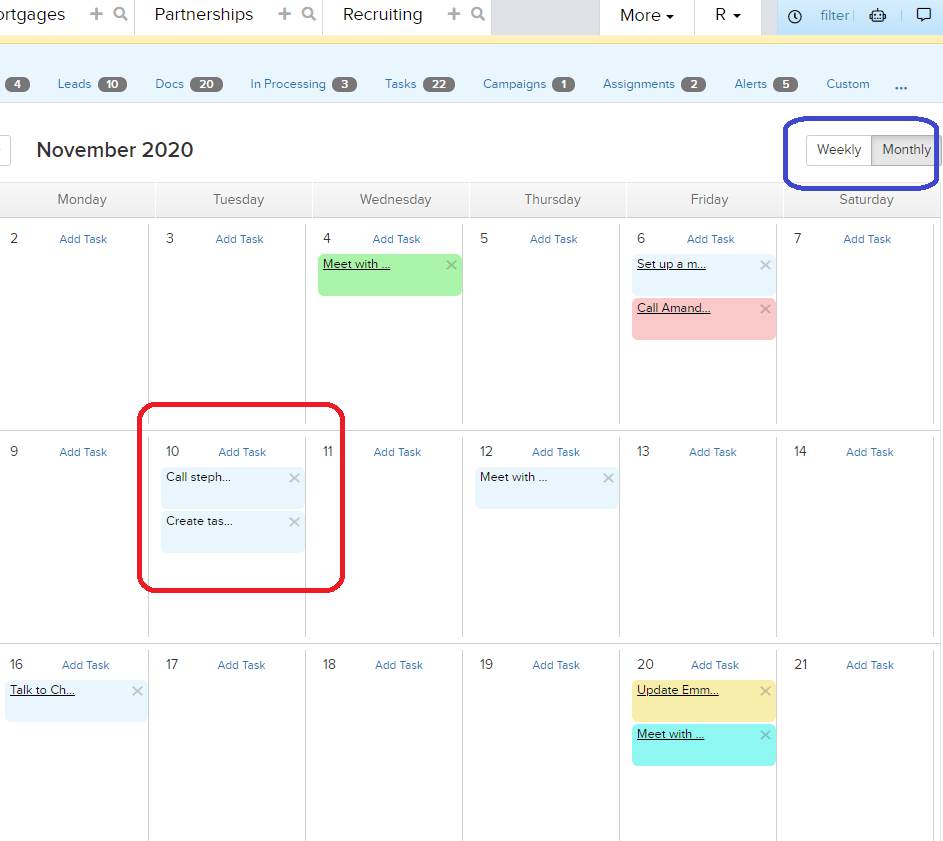Open the green Meet with task on the 4th
The image size is (943, 841).
[357, 264]
